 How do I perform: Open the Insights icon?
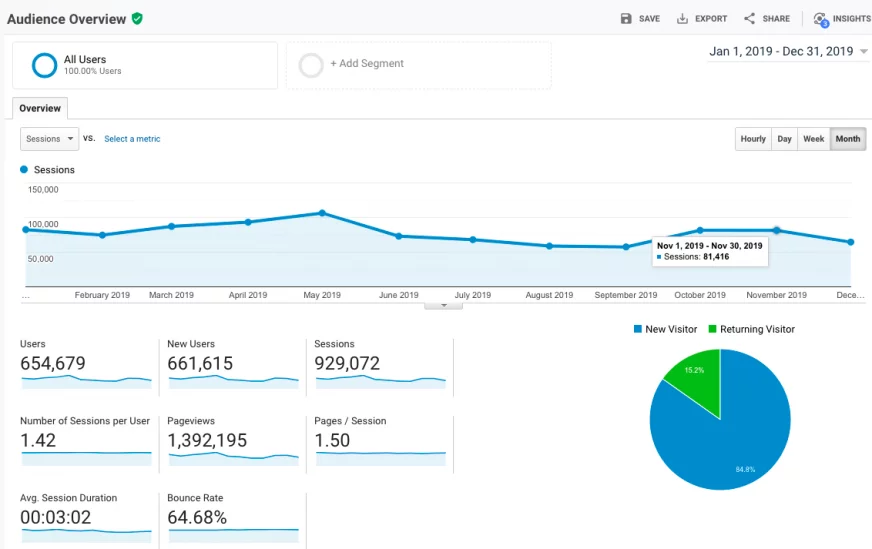pos(821,19)
